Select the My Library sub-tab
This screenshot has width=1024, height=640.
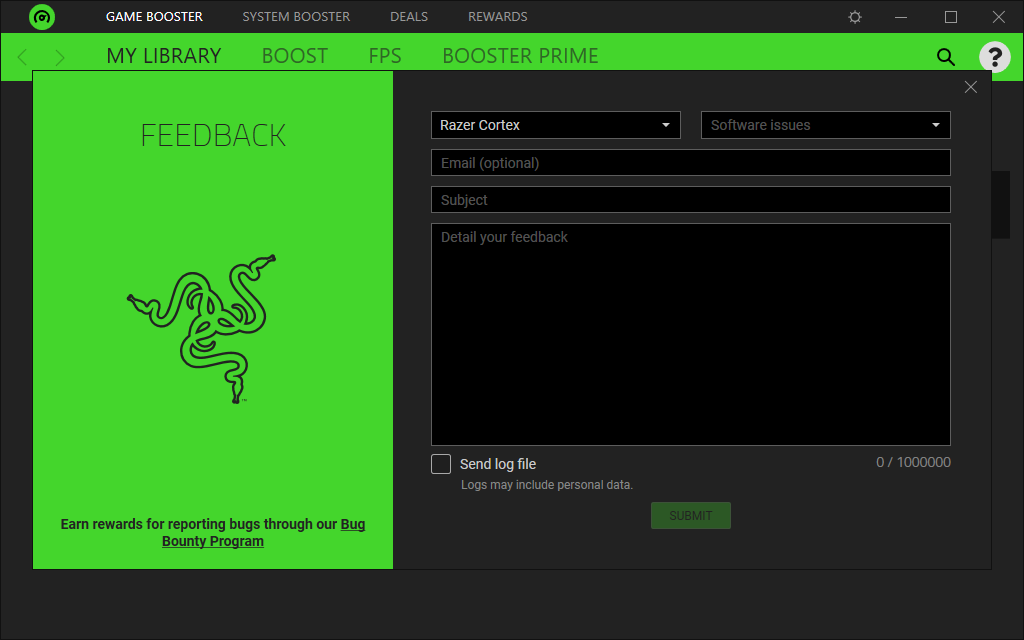click(x=164, y=56)
